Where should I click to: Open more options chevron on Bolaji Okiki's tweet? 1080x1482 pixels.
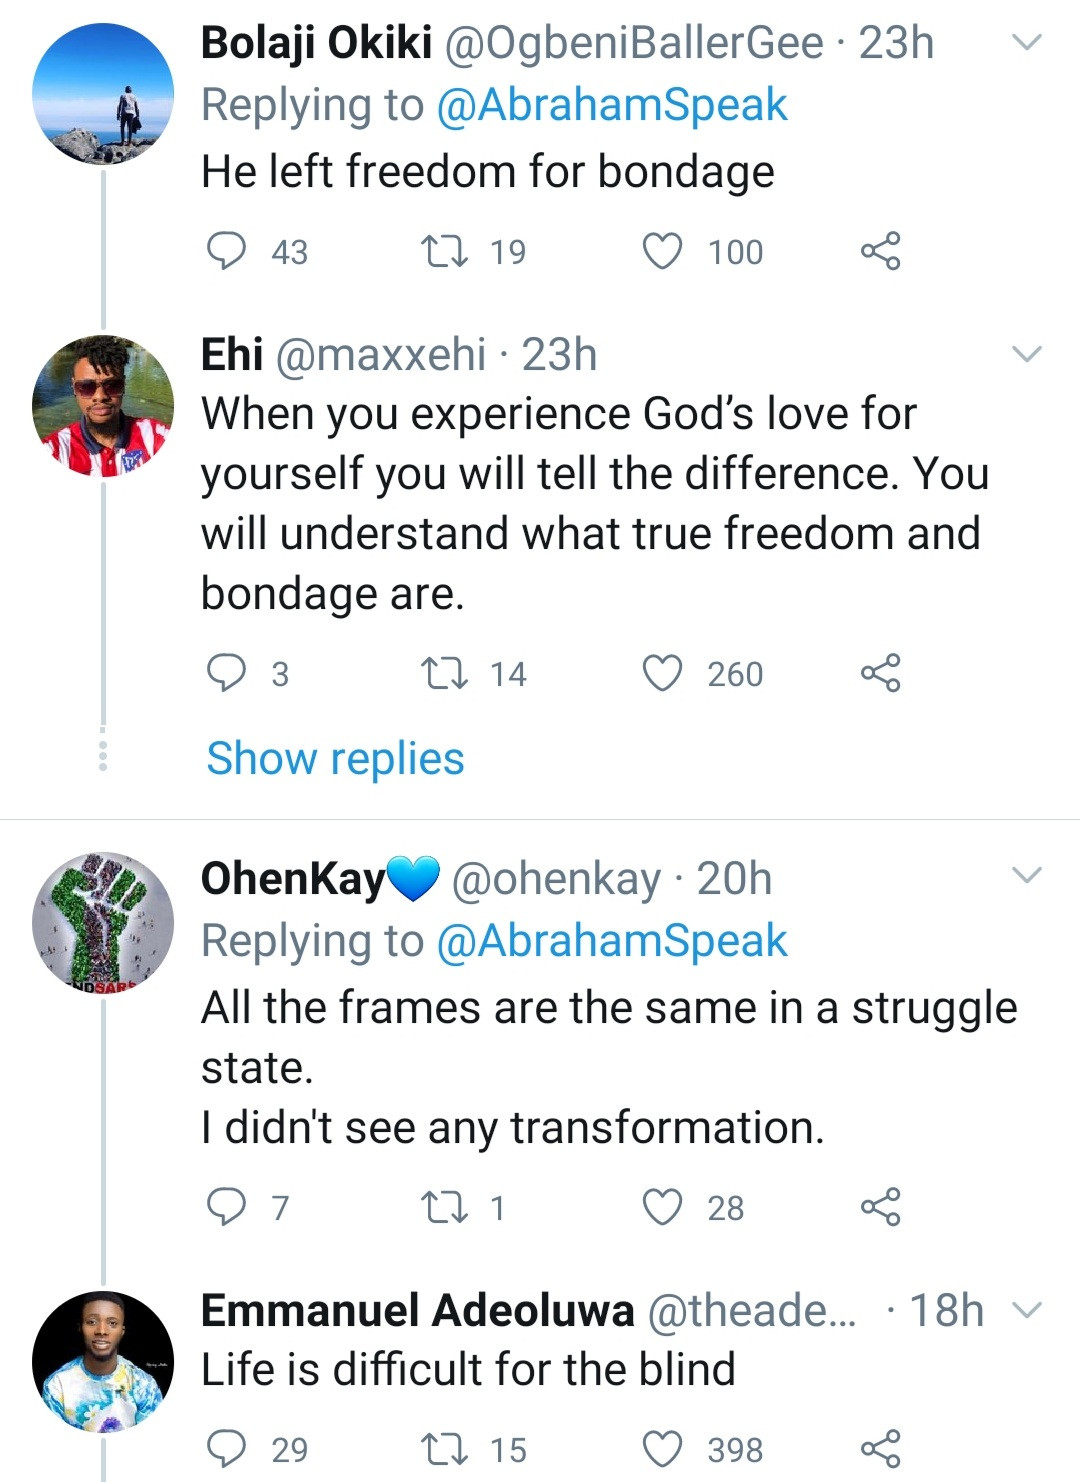click(1027, 42)
